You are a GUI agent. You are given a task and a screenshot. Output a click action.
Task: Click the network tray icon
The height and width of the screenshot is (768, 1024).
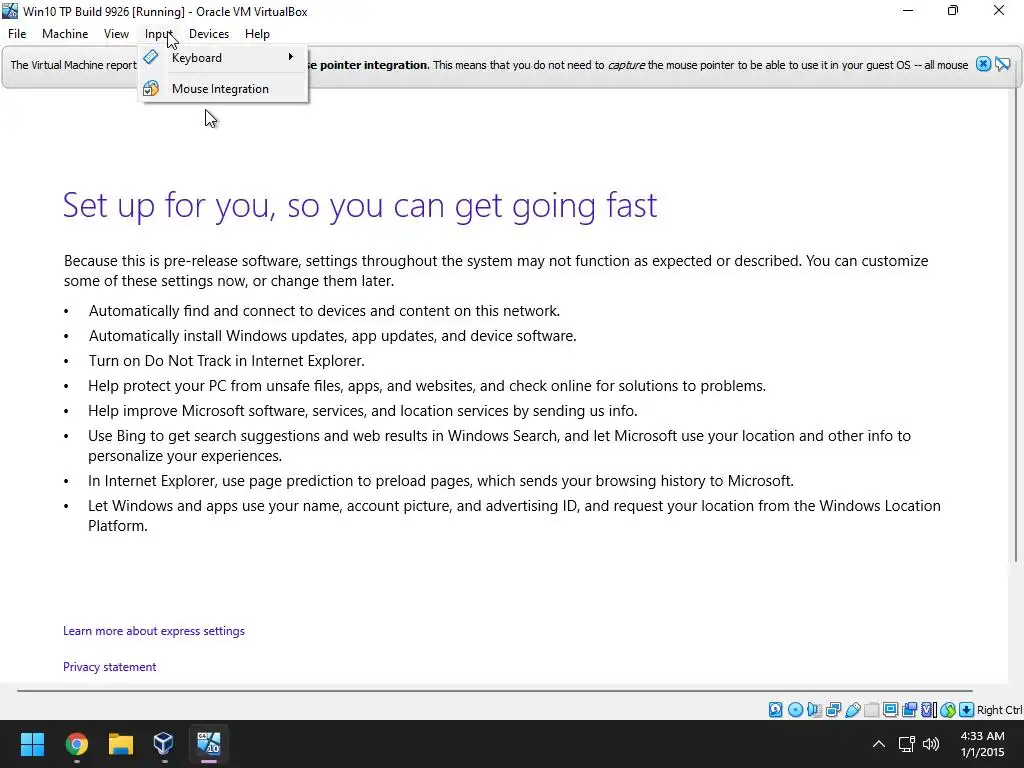point(906,744)
